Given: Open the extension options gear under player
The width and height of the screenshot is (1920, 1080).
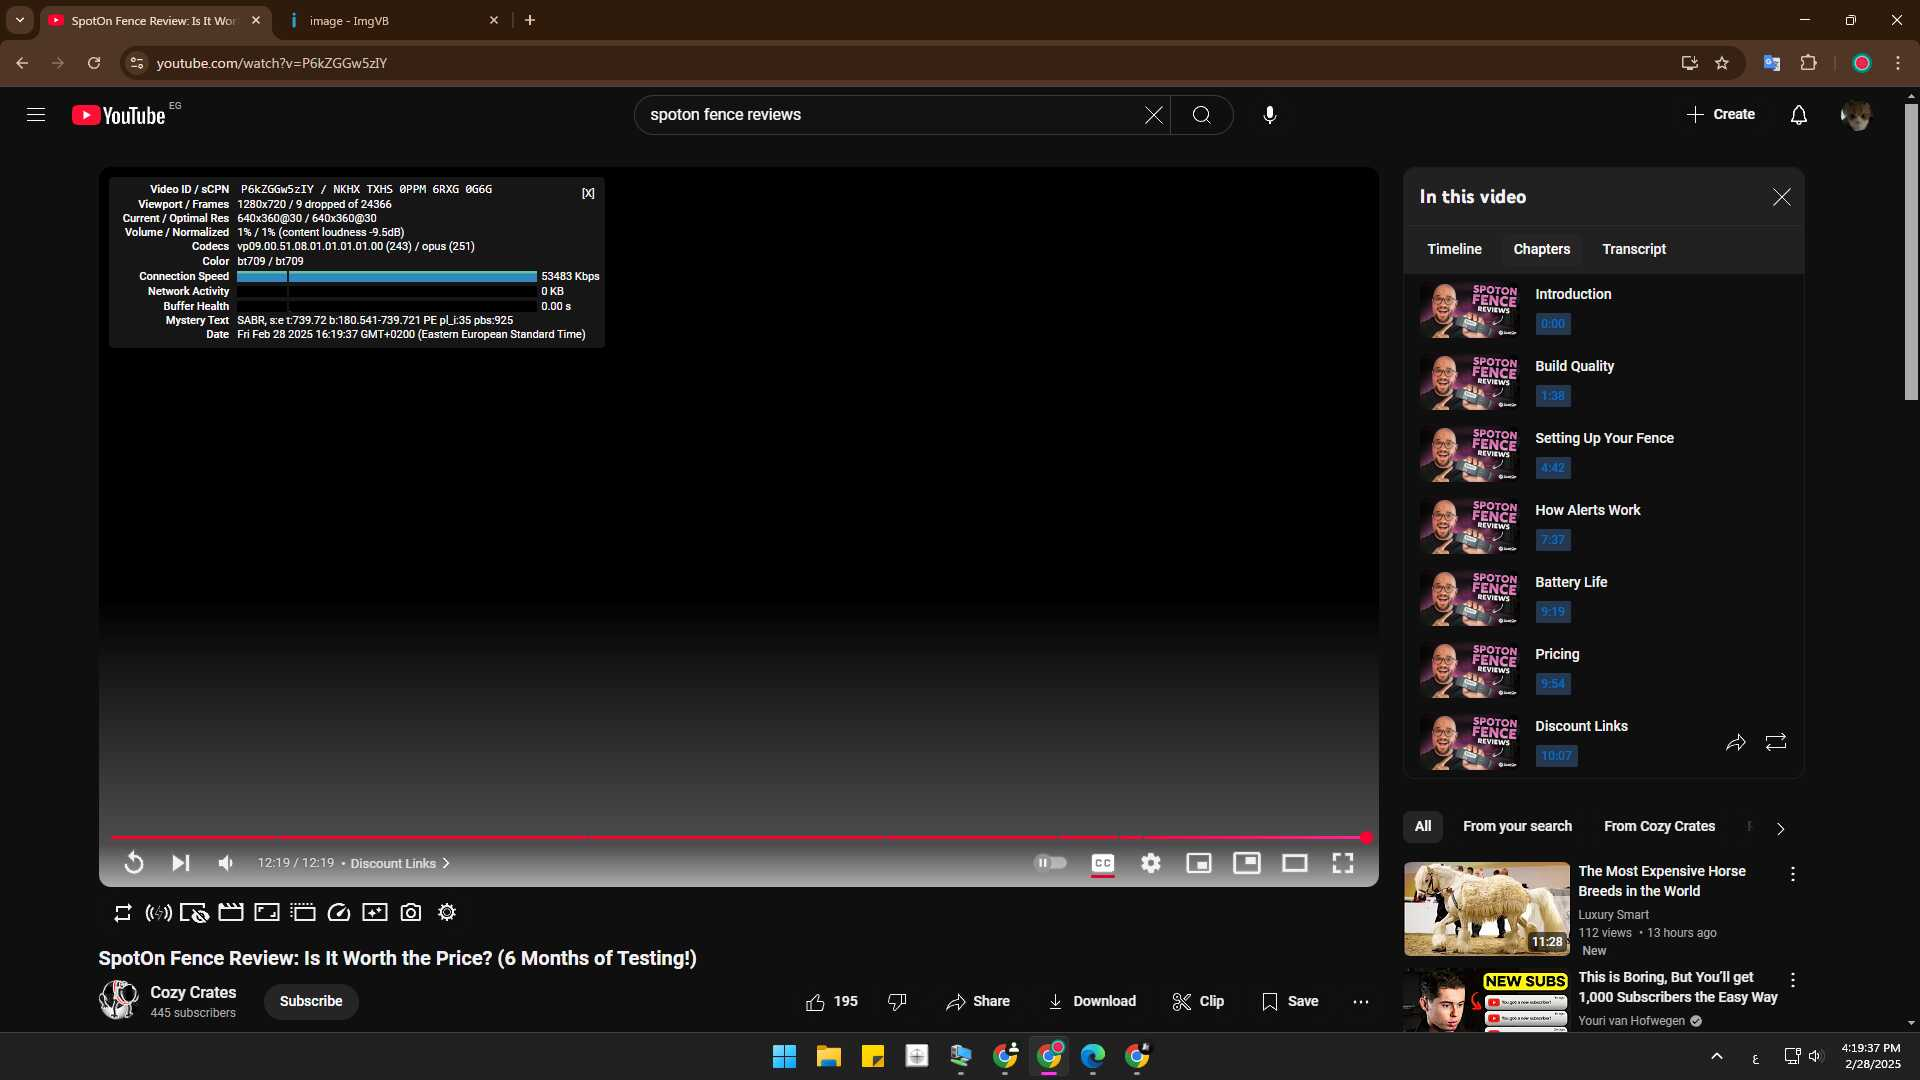Looking at the screenshot, I should [x=447, y=912].
